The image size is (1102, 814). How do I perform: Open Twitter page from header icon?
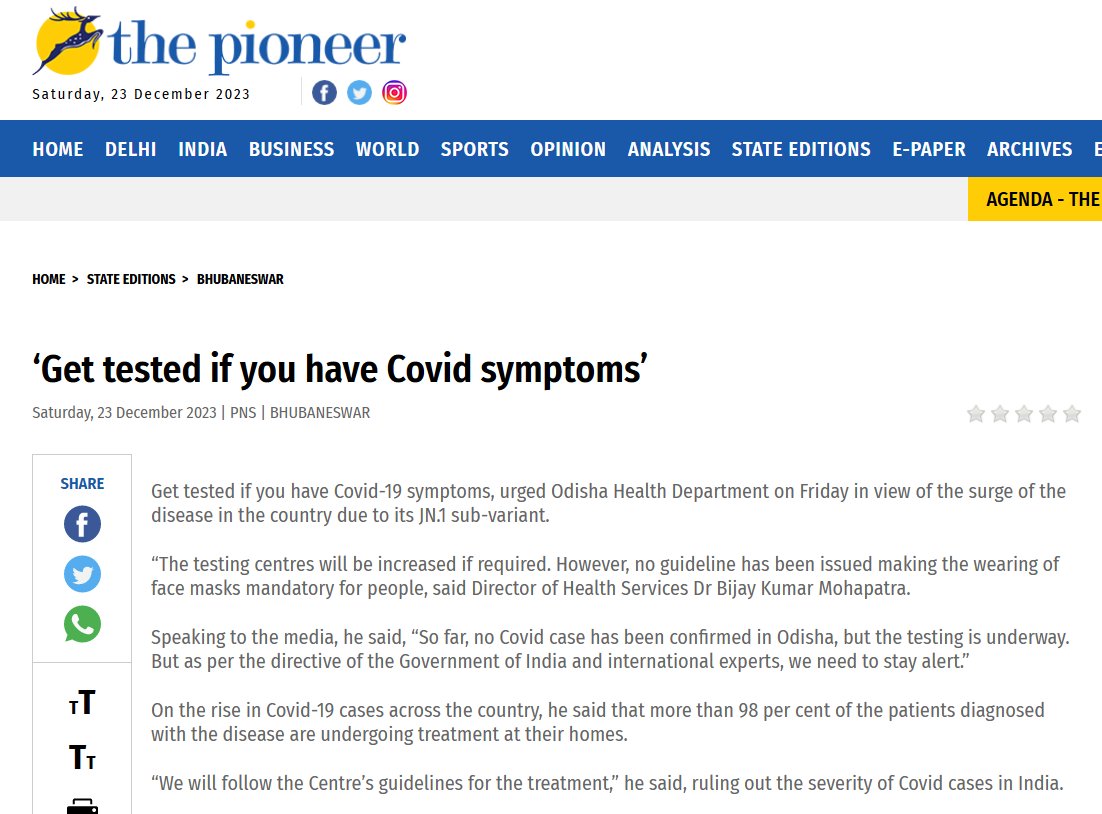[359, 93]
